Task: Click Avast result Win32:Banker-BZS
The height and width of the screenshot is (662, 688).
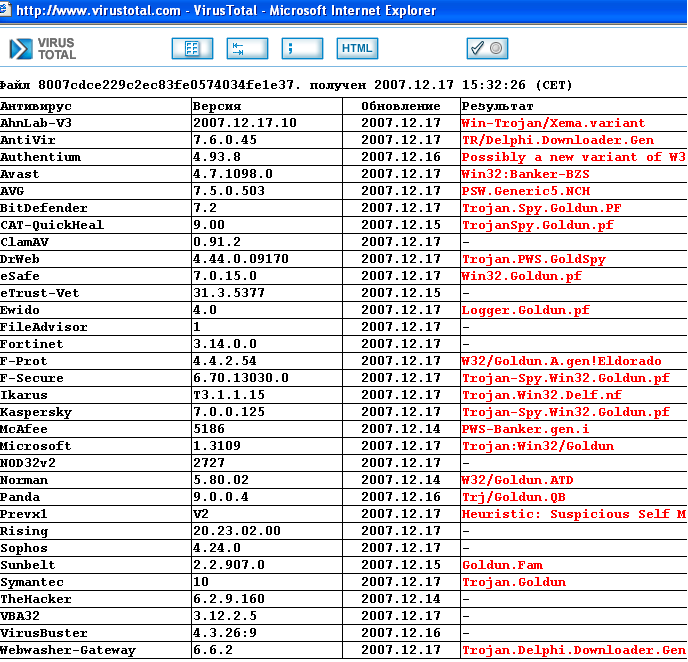Action: (x=525, y=174)
